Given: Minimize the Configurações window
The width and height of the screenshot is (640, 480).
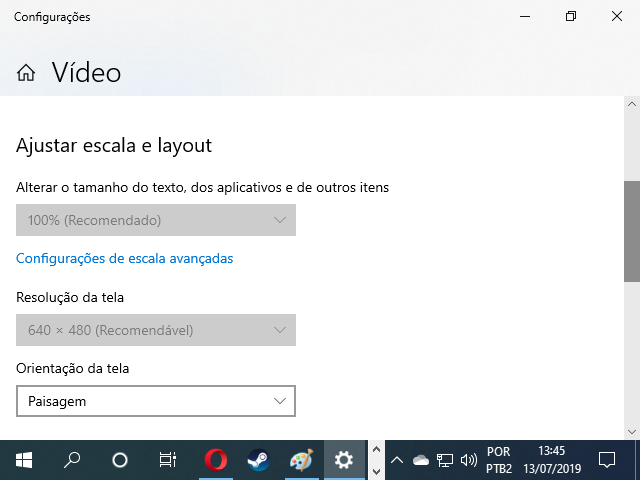Looking at the screenshot, I should (525, 16).
